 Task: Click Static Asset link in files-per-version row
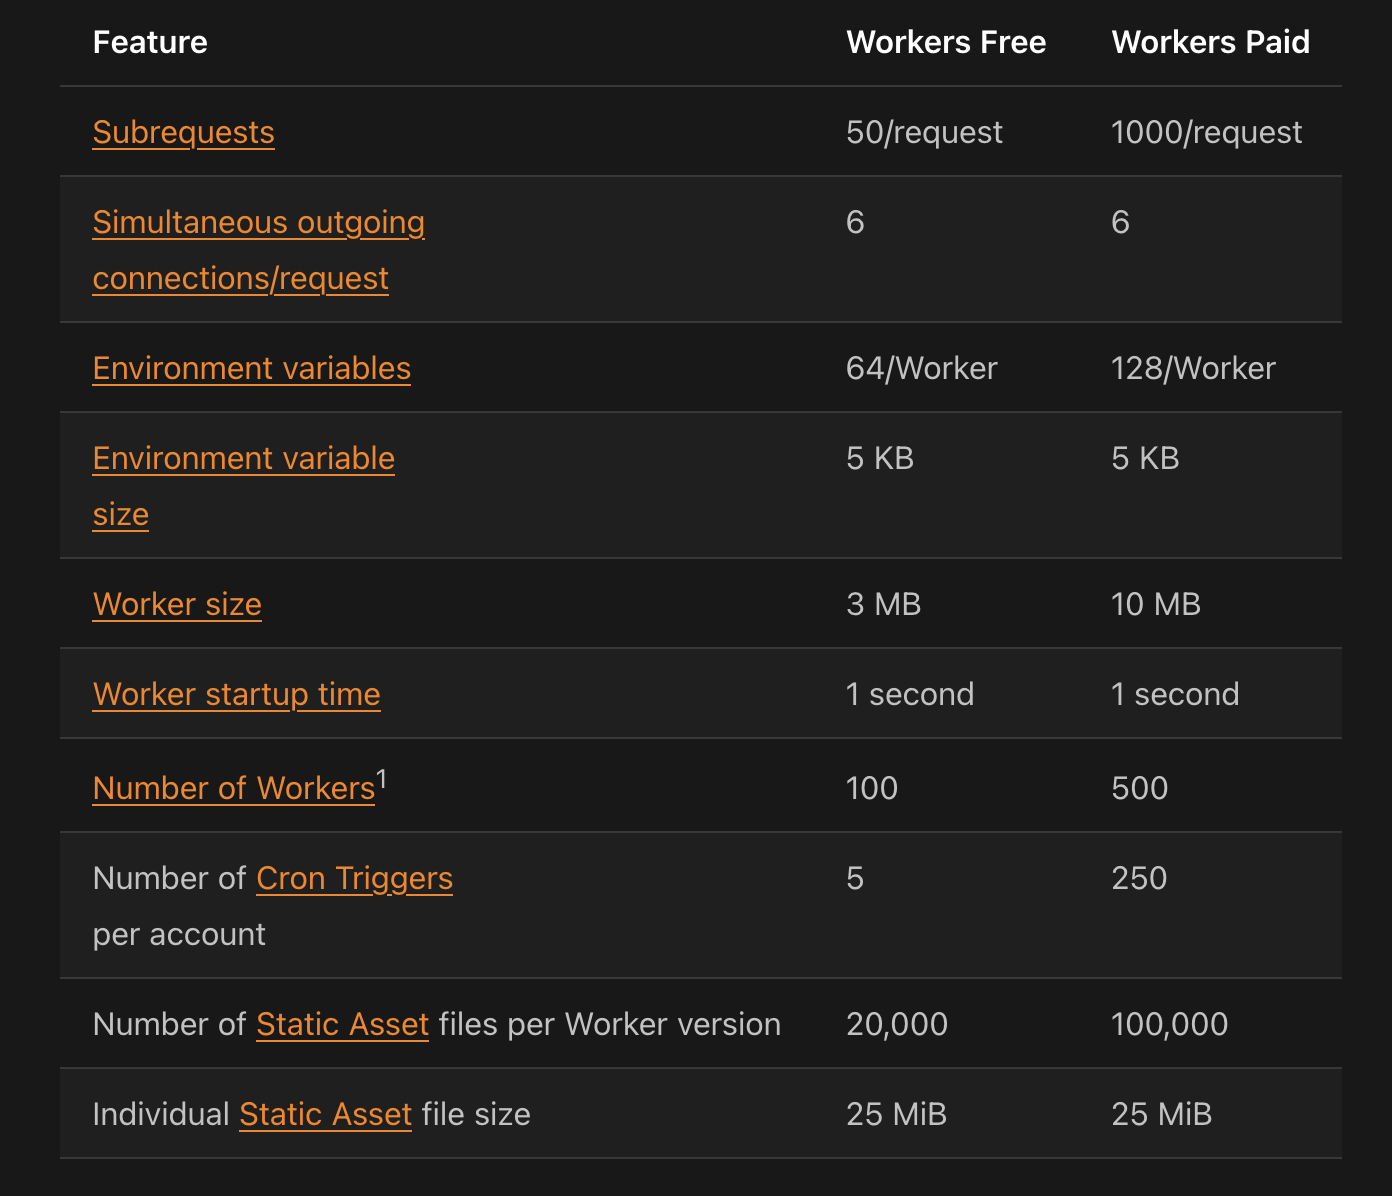pos(342,1024)
